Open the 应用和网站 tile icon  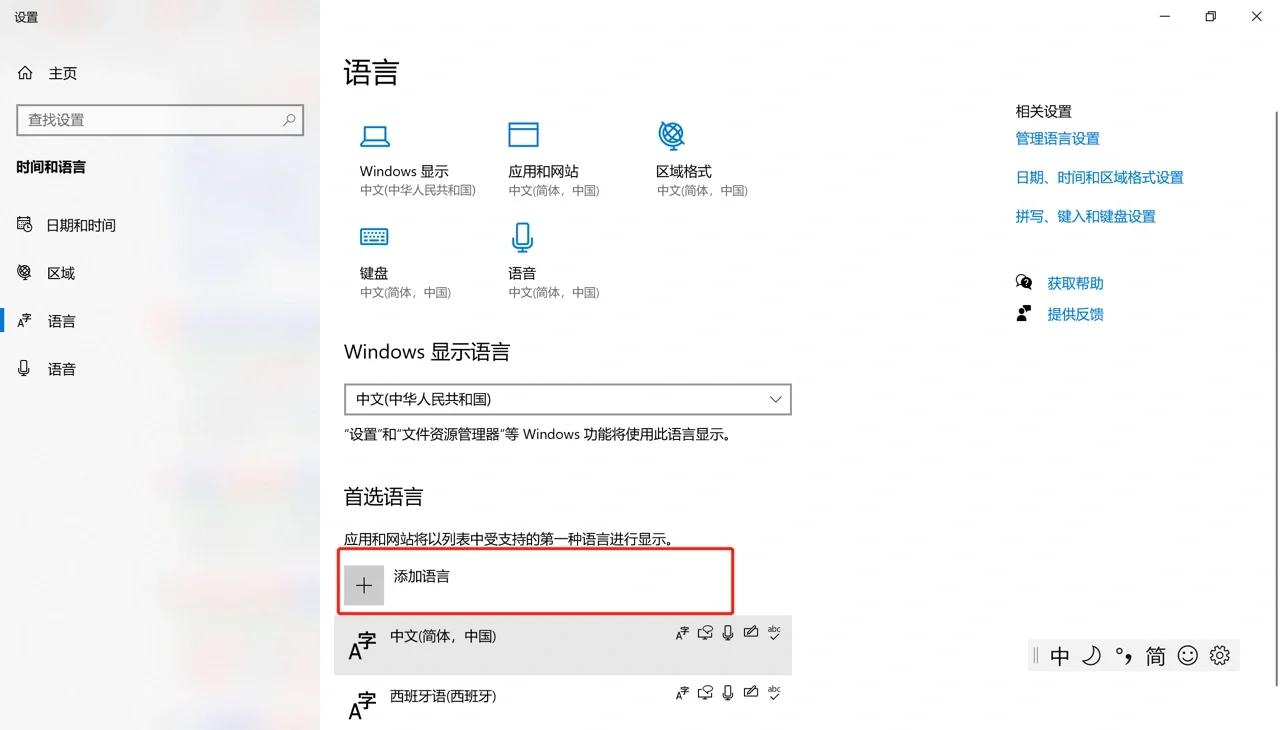point(523,135)
